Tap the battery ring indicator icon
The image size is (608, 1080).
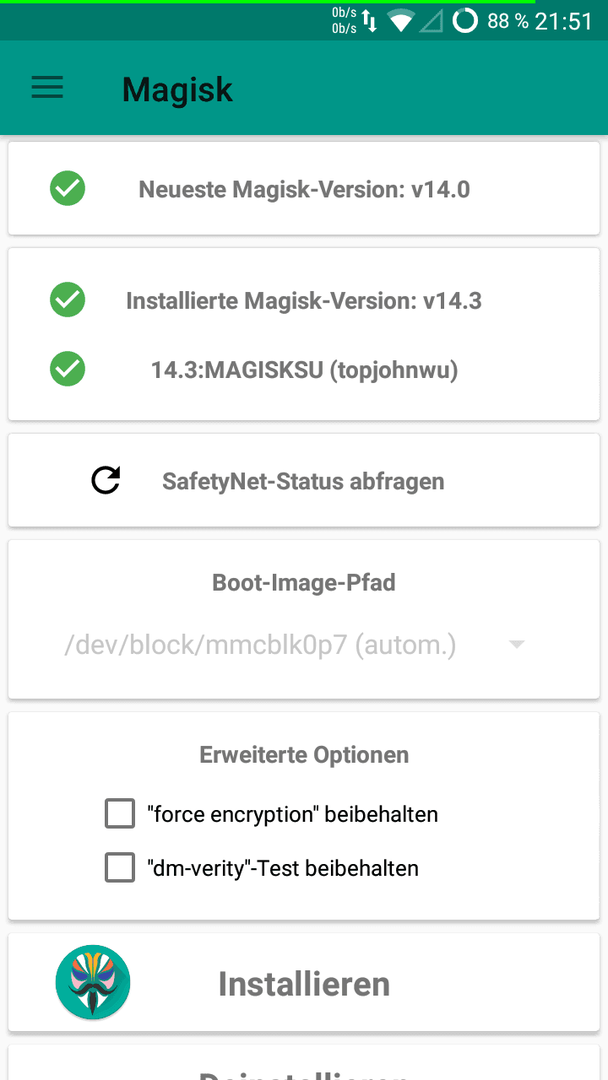[465, 21]
